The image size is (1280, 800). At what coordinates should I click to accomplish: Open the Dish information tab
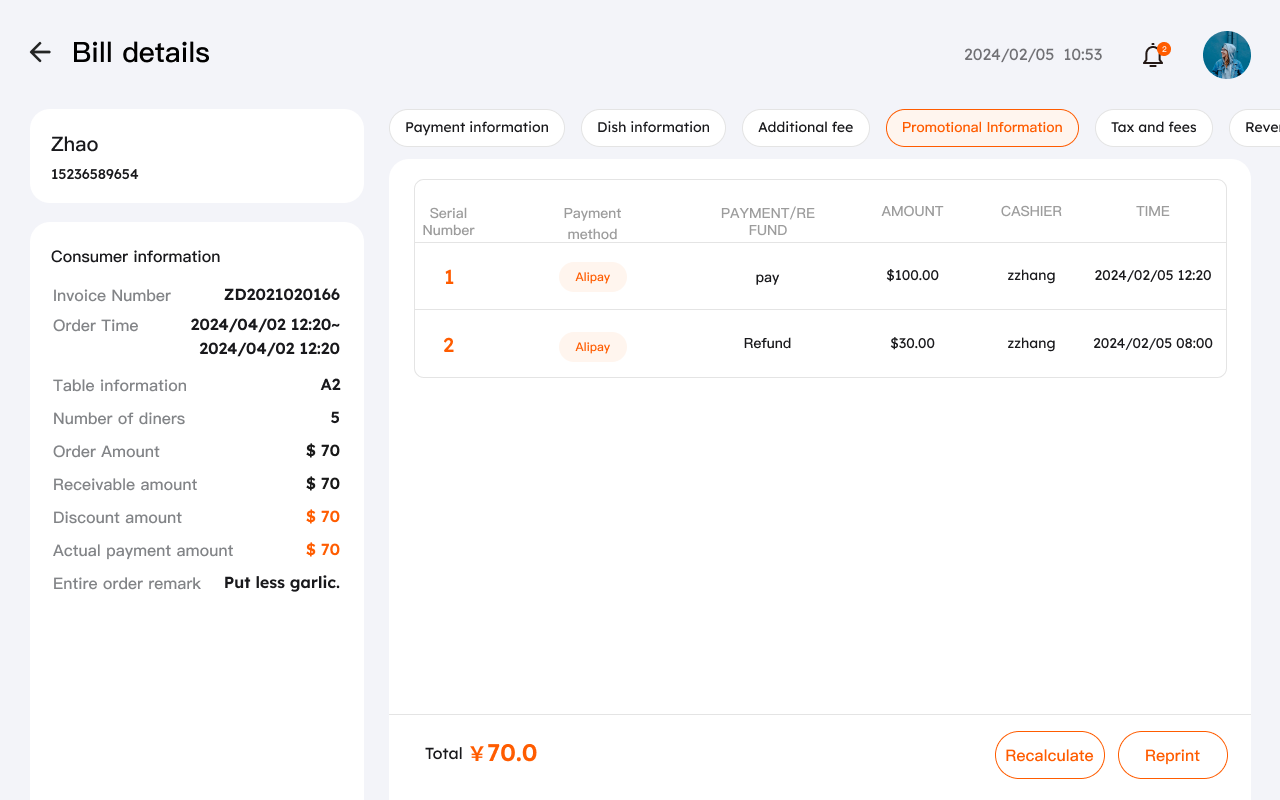point(653,128)
